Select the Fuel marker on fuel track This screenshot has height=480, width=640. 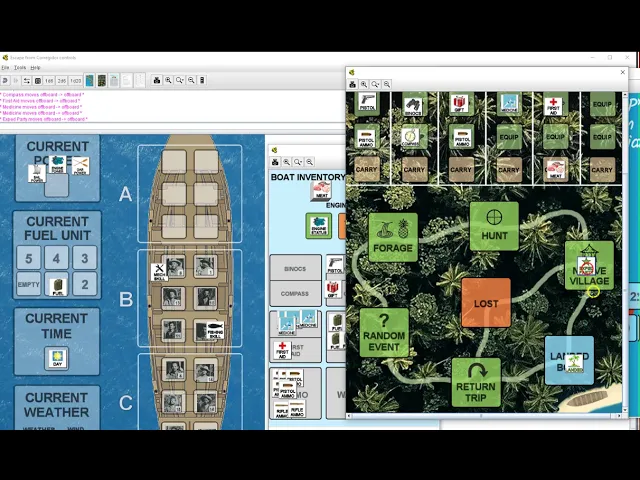click(58, 287)
